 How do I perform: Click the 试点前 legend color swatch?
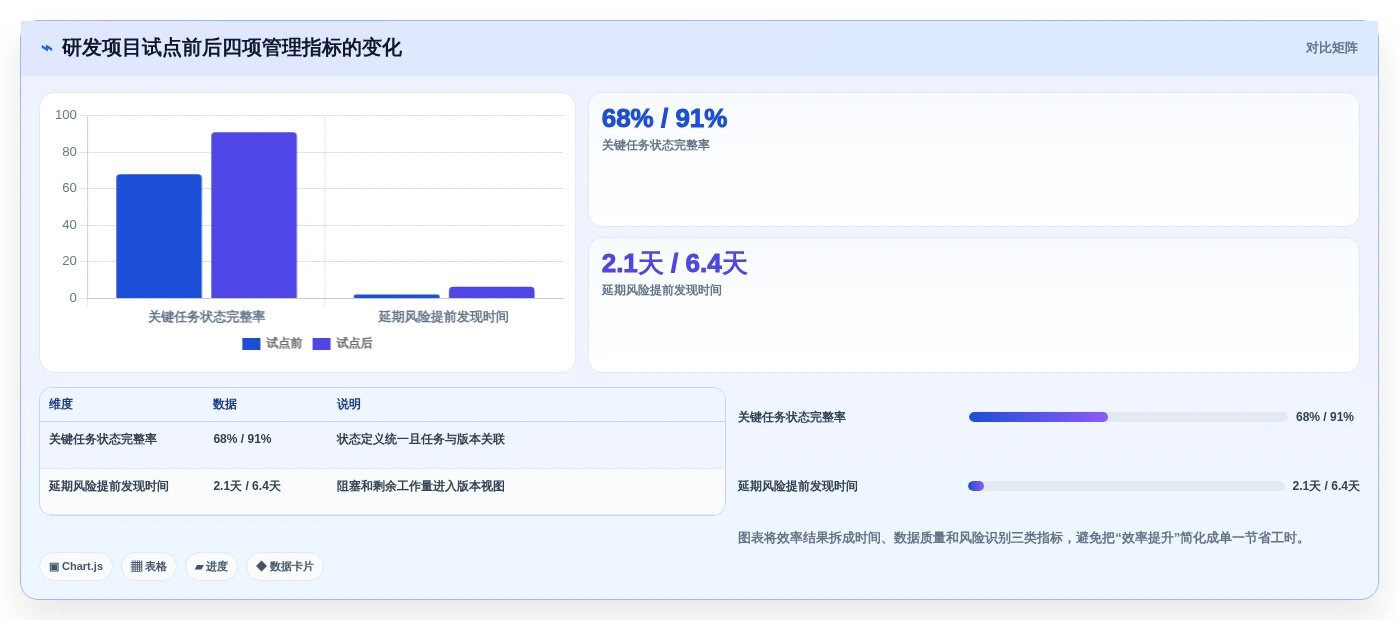(251, 344)
